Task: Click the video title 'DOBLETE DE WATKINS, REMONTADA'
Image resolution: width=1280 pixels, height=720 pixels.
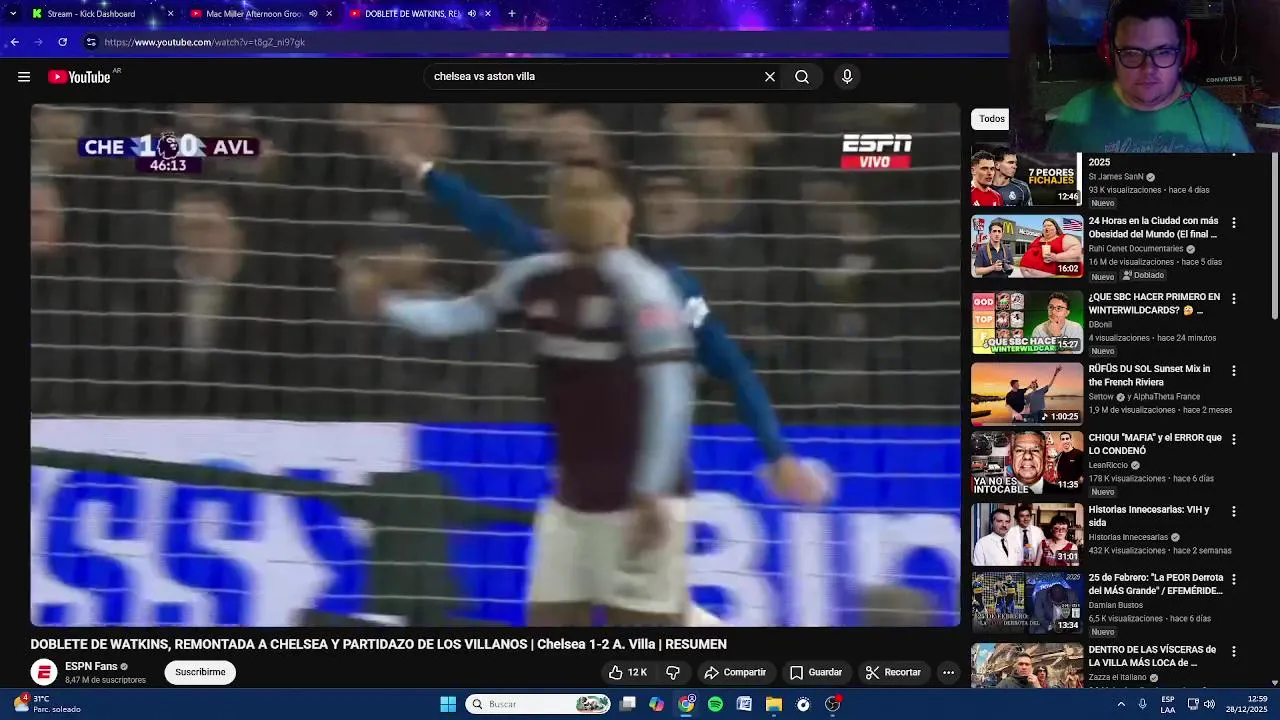Action: click(x=379, y=644)
